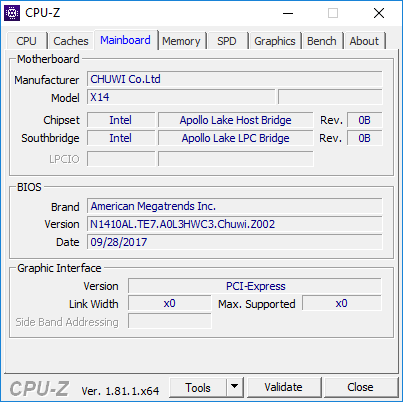
Task: Select the Mainboard tab
Action: point(125,40)
